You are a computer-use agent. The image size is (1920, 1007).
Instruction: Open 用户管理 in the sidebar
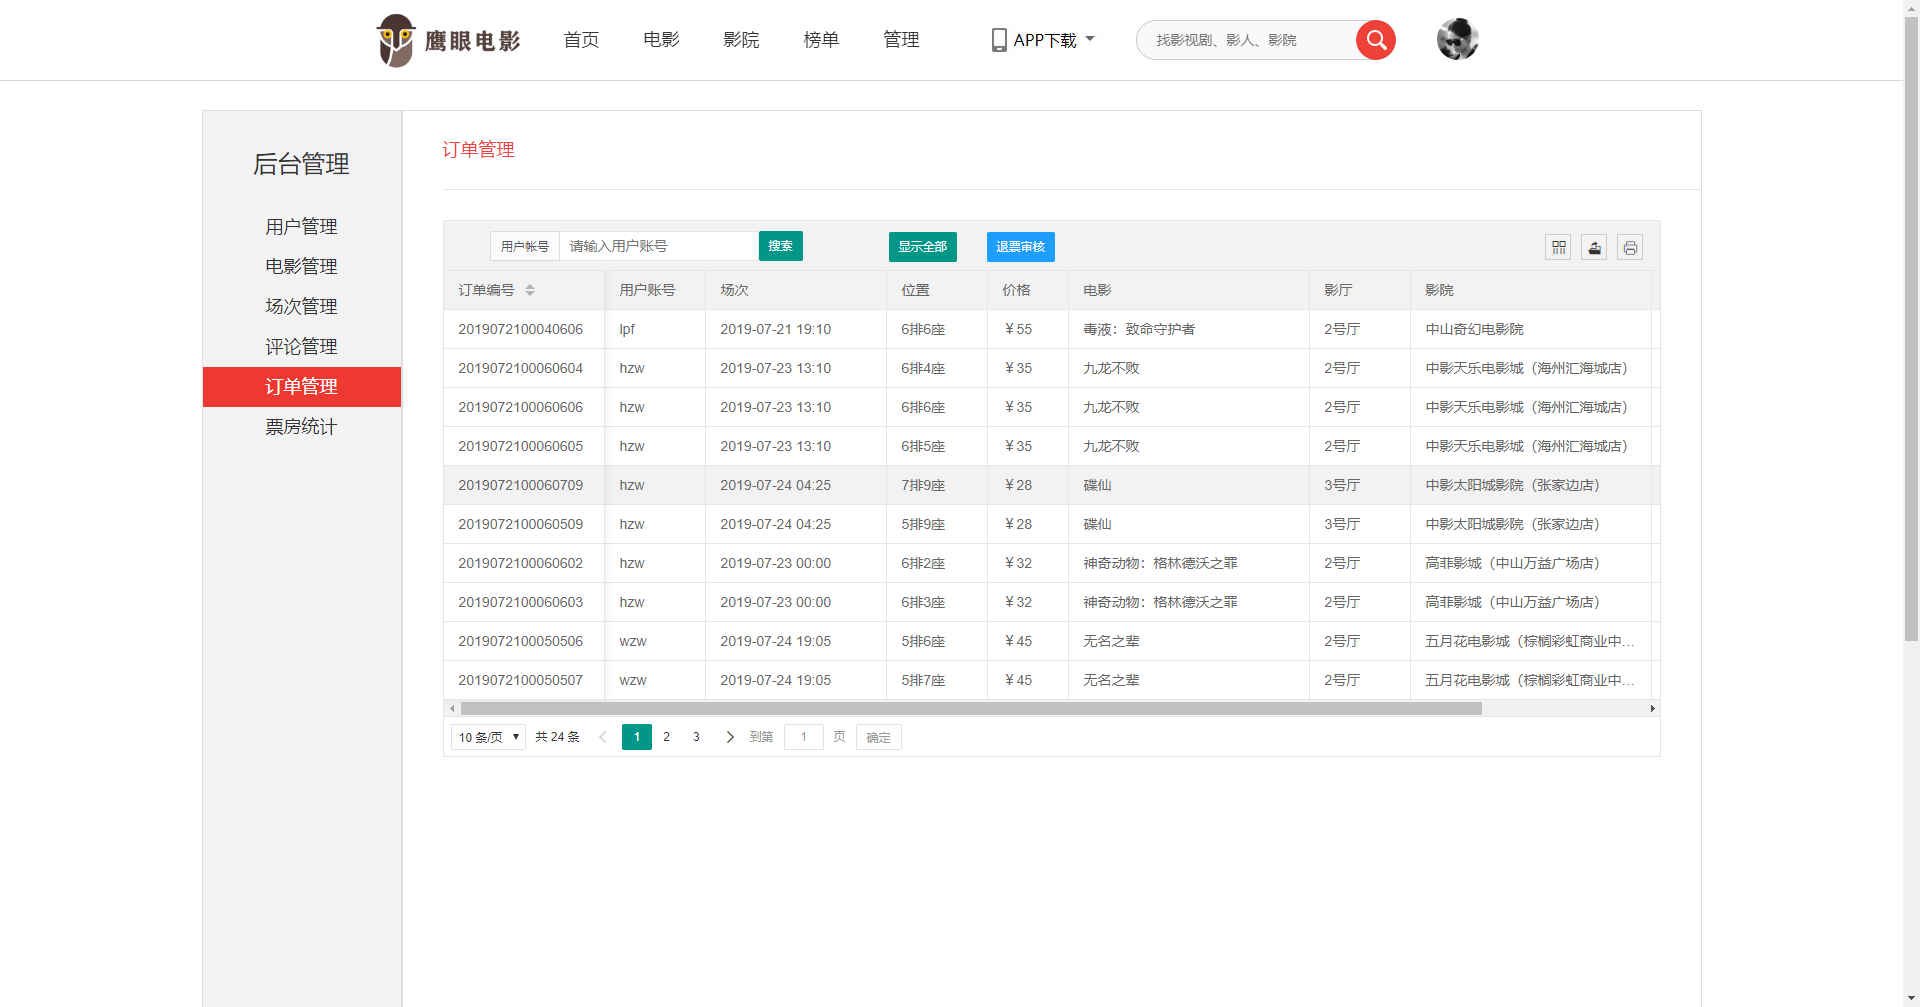[x=301, y=227]
